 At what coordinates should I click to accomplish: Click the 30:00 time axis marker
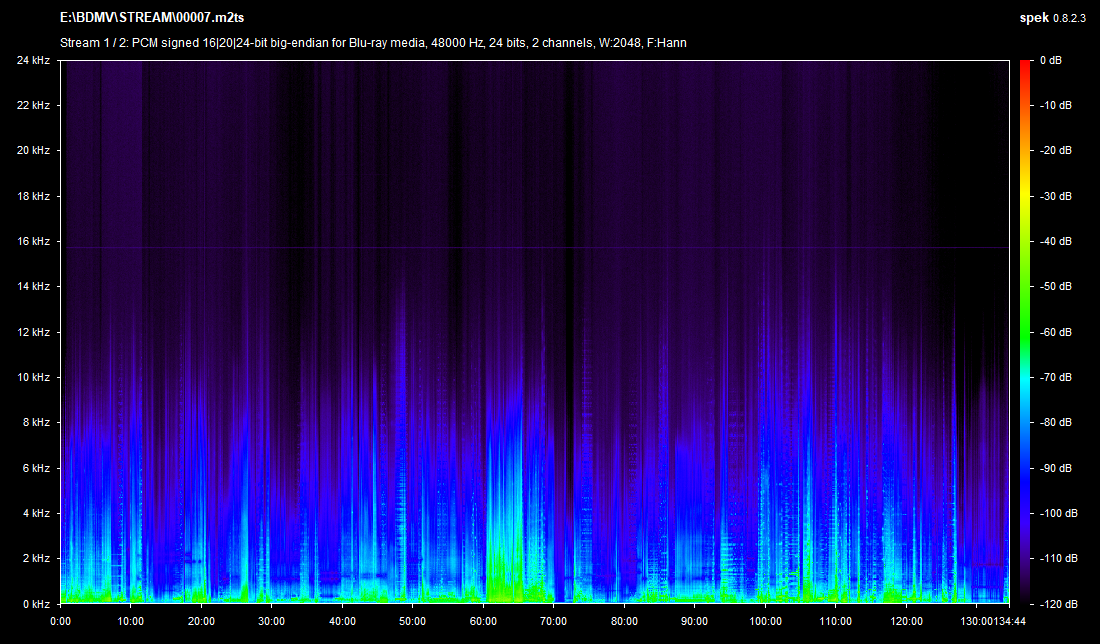271,620
